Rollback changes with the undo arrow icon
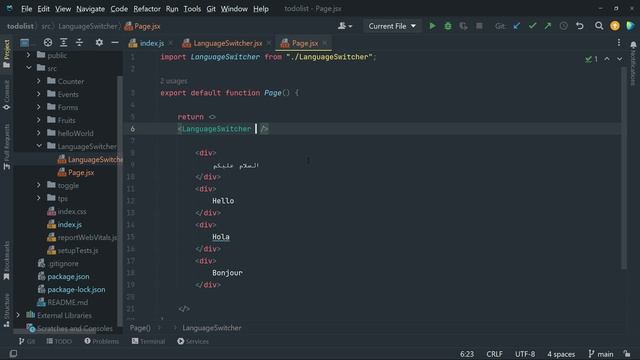Image resolution: width=640 pixels, height=360 pixels. pos(580,26)
